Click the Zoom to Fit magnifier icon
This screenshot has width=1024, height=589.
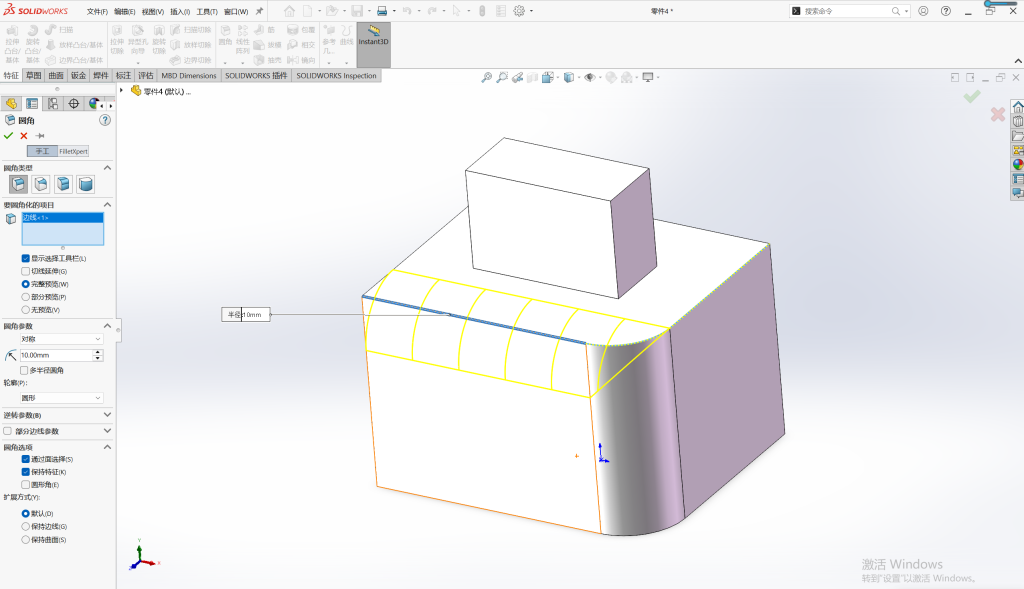487,78
